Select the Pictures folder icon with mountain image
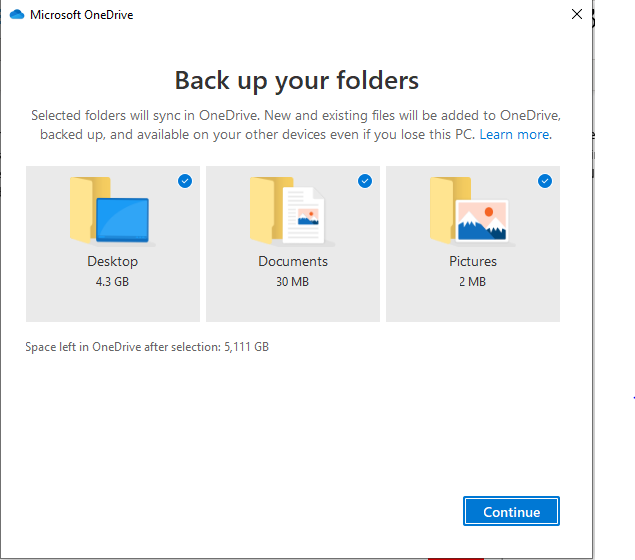Image resolution: width=635 pixels, height=560 pixels. [472, 211]
